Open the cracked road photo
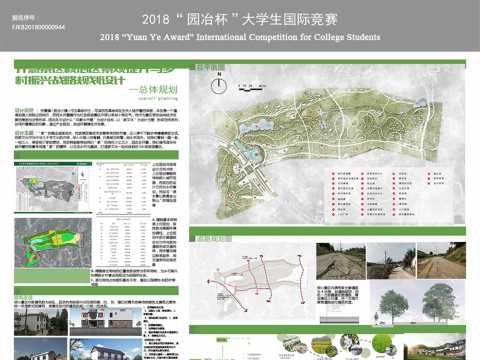This screenshot has width=480, height=360. (x=341, y=261)
